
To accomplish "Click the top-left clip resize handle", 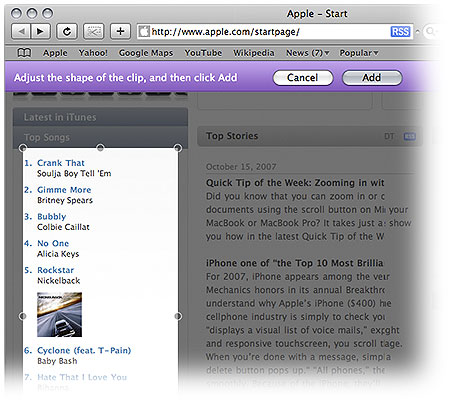I will point(23,148).
